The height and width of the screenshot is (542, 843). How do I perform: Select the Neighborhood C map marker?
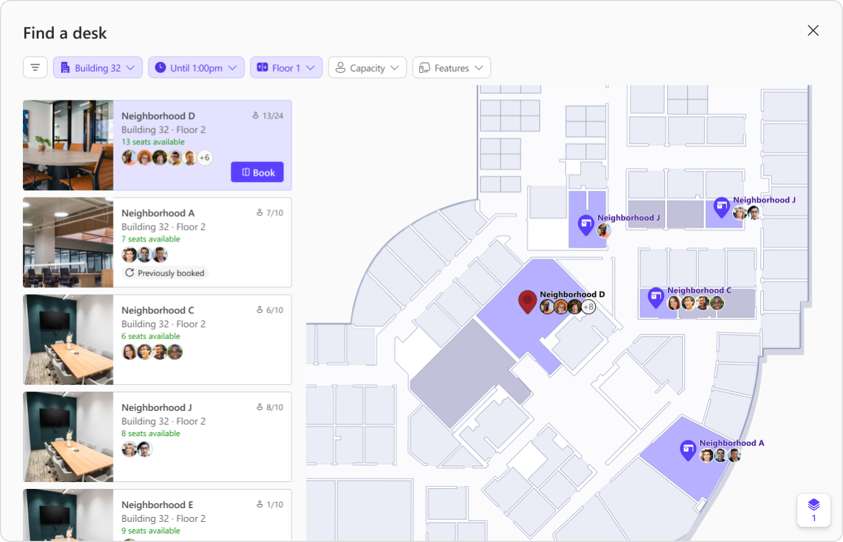[x=656, y=297]
